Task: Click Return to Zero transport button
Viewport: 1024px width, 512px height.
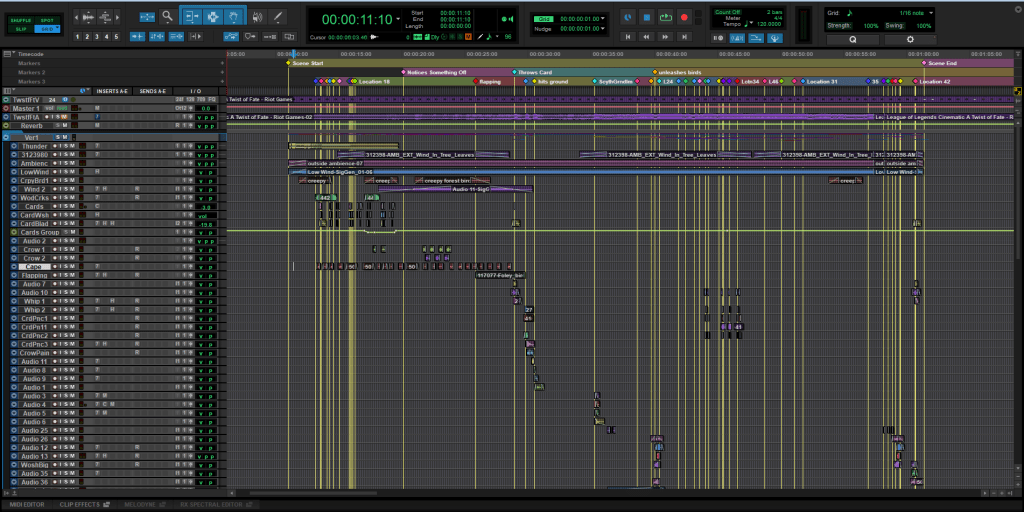Action: point(628,36)
